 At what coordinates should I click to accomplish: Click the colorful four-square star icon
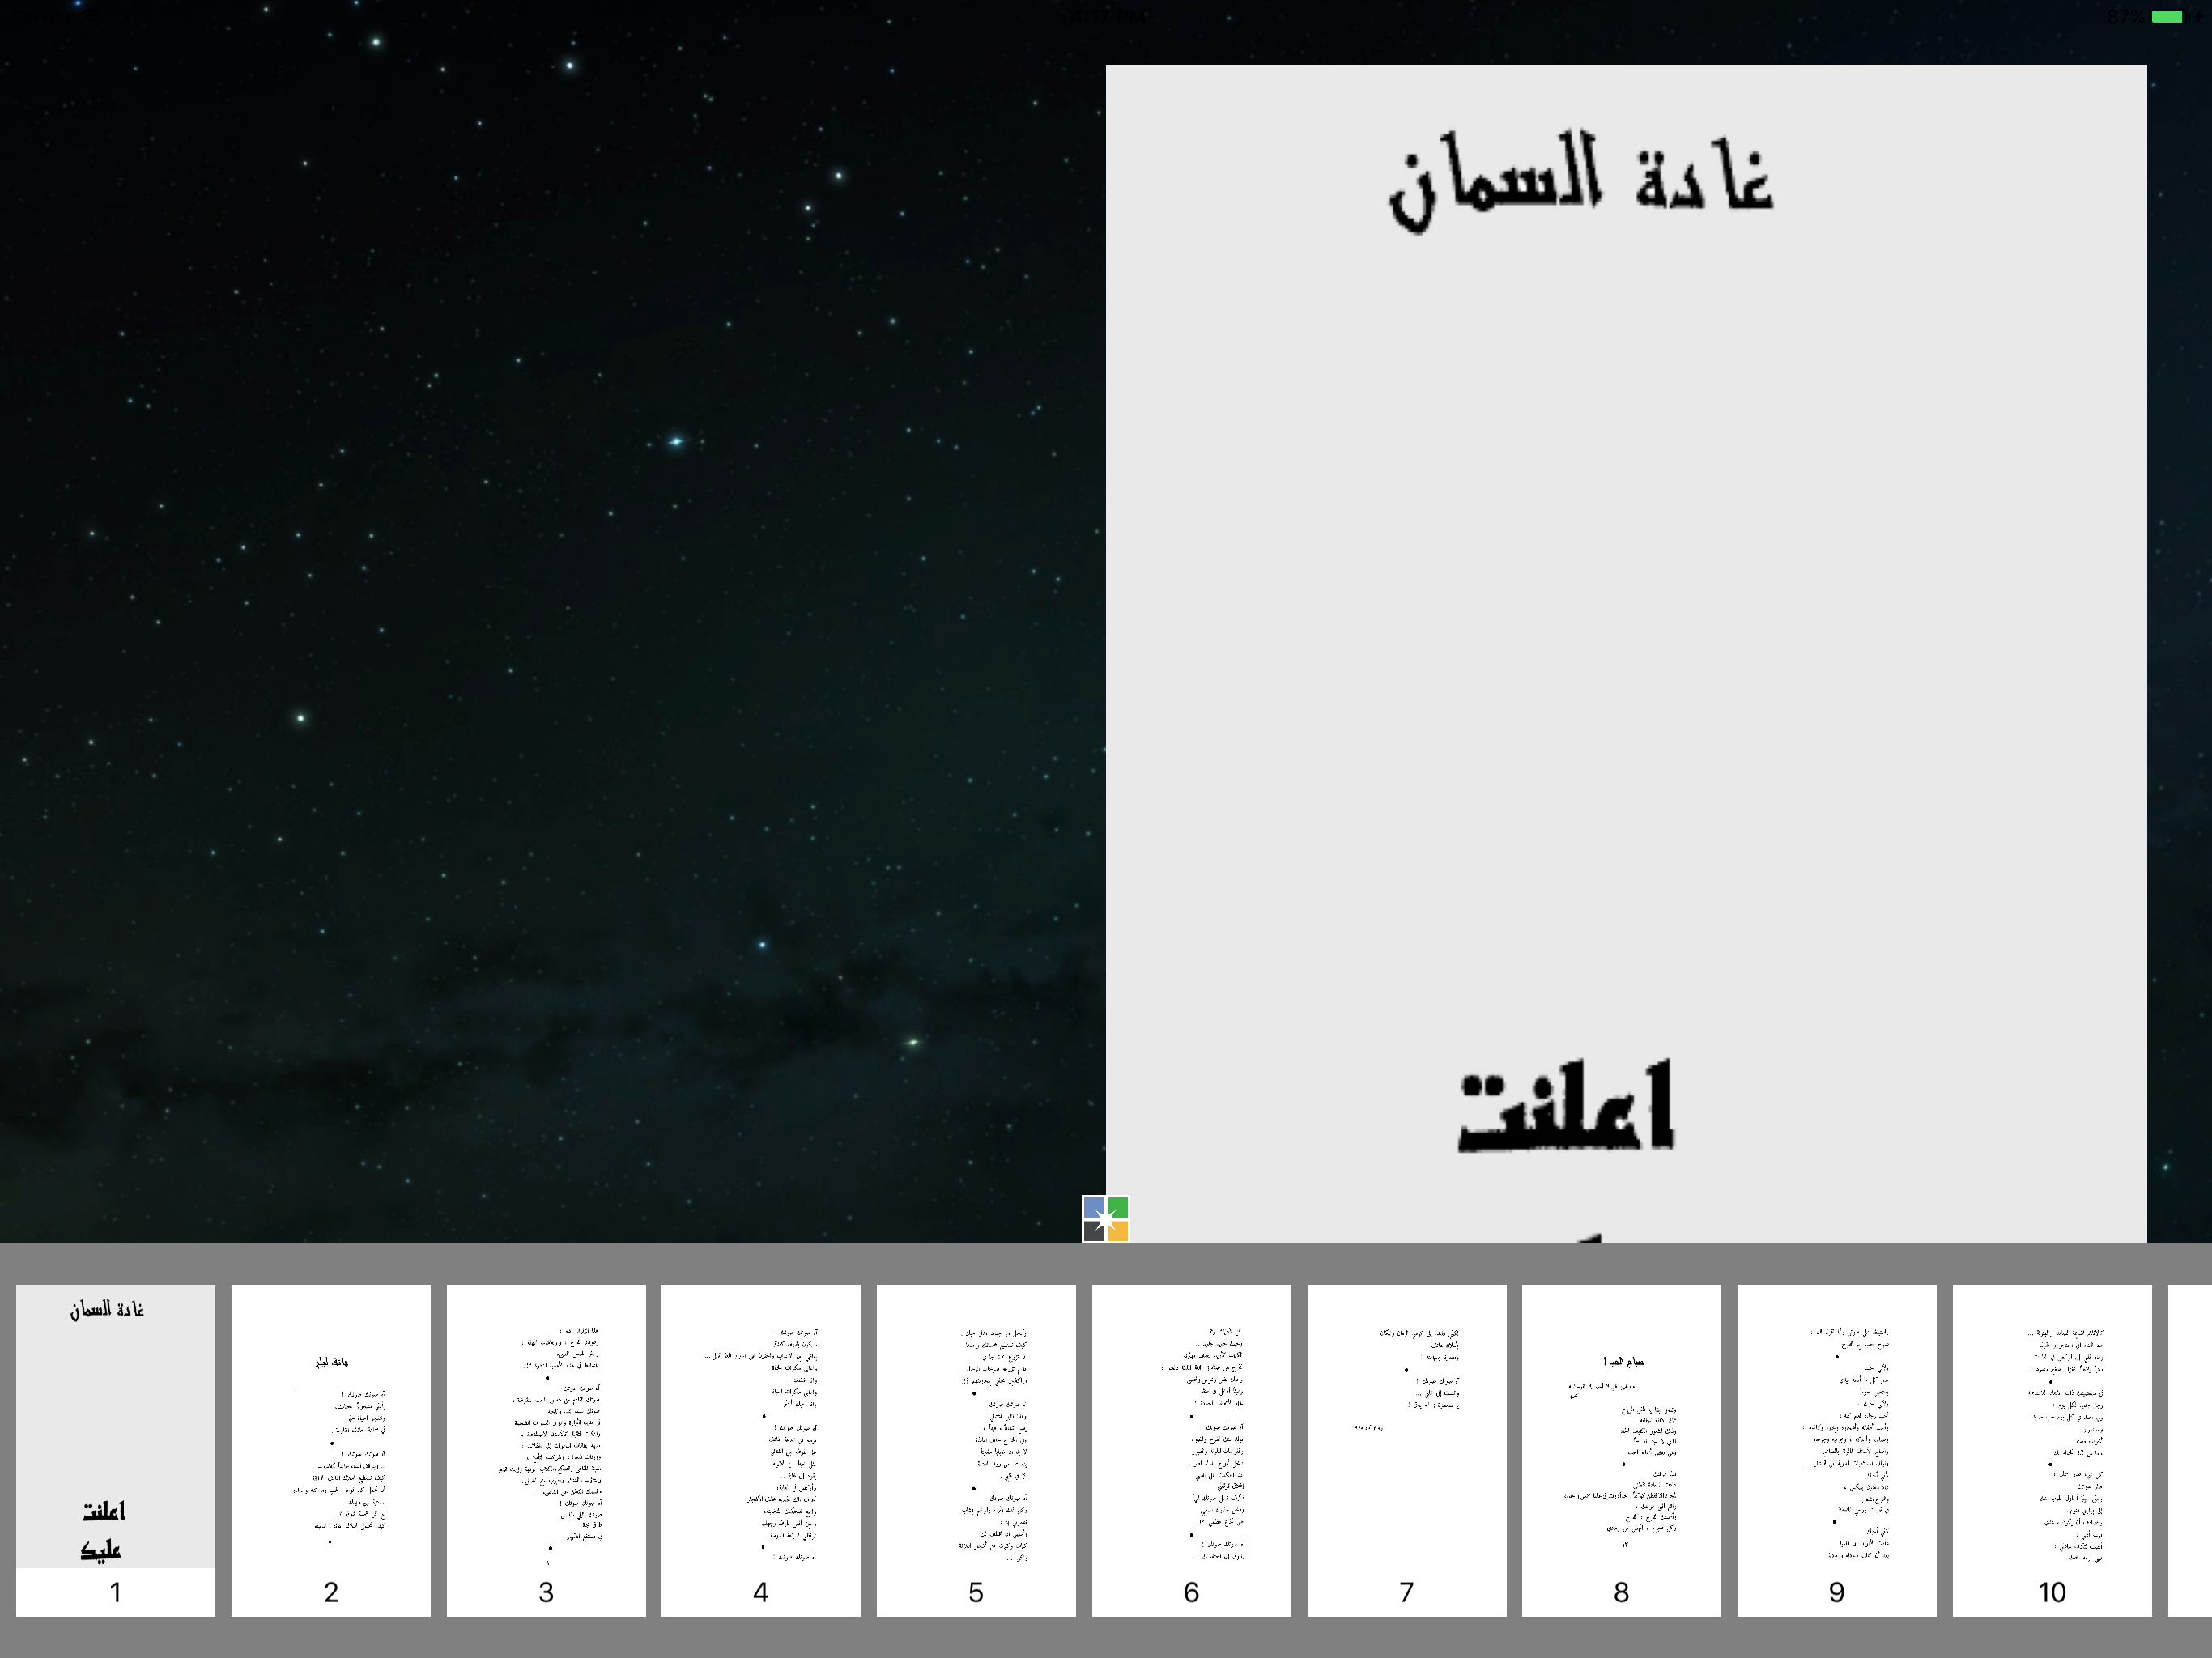(1105, 1219)
